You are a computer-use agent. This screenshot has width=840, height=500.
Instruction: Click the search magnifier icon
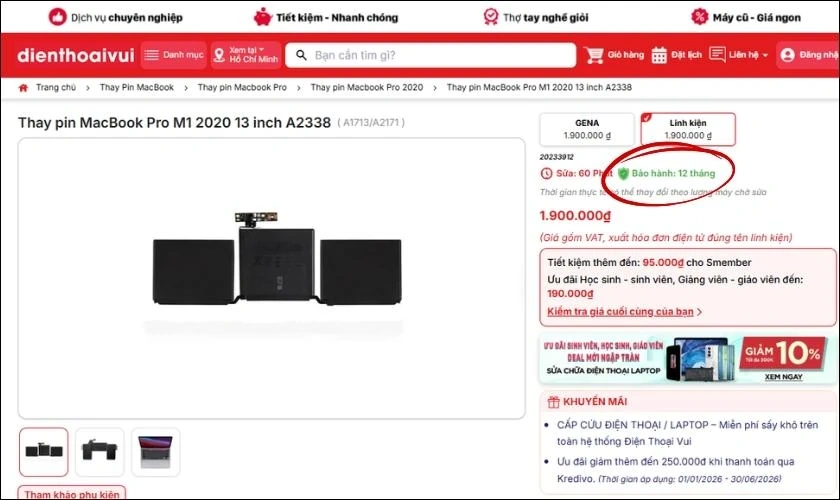(x=302, y=55)
